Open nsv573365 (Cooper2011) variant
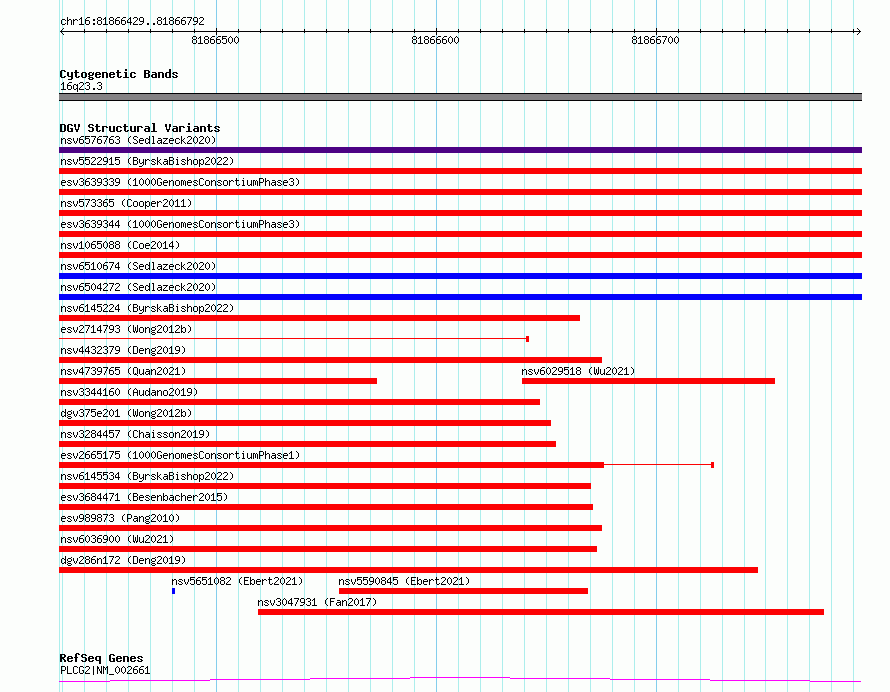The image size is (890, 692). pos(126,203)
